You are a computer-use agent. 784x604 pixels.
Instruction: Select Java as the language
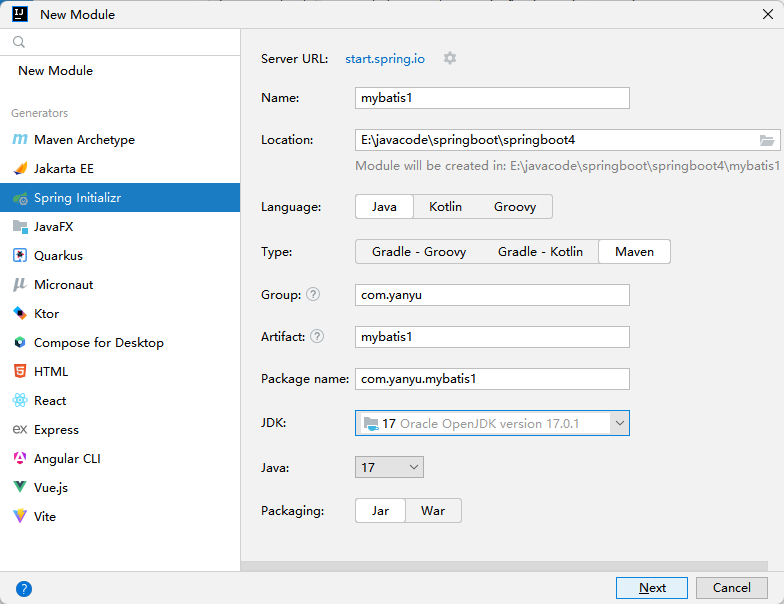384,206
